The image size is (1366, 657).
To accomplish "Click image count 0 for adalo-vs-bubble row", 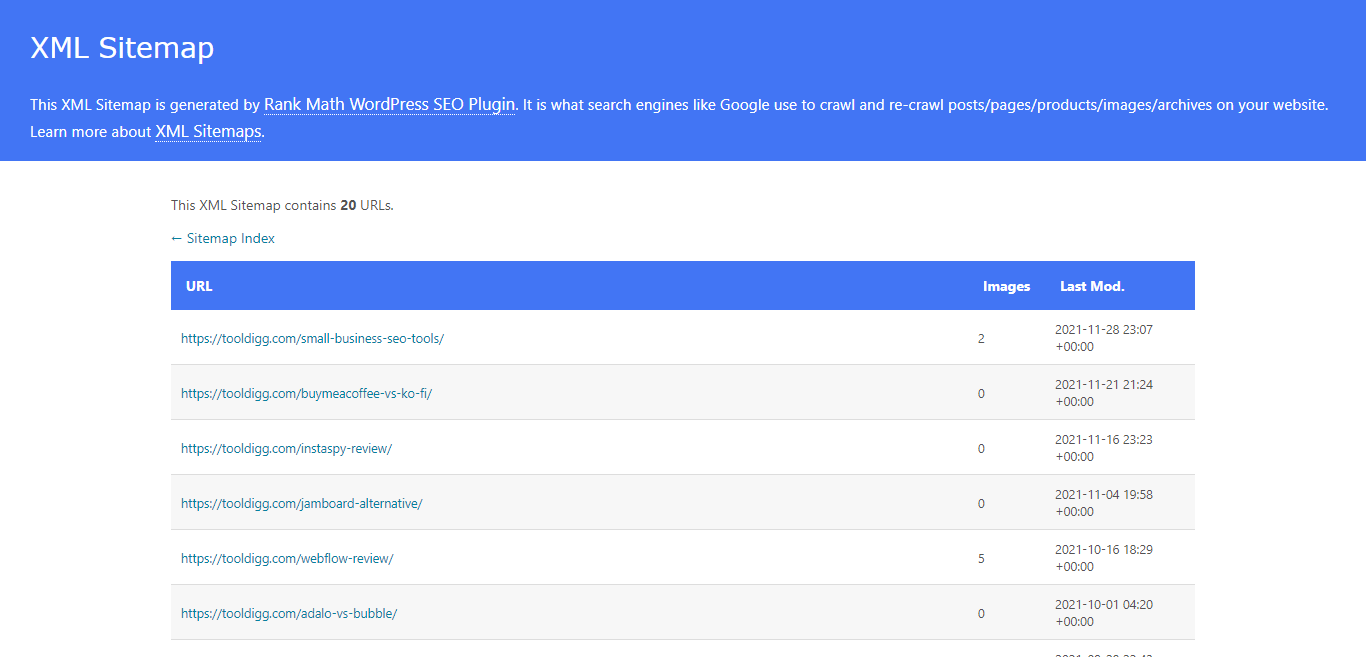I will tap(981, 614).
